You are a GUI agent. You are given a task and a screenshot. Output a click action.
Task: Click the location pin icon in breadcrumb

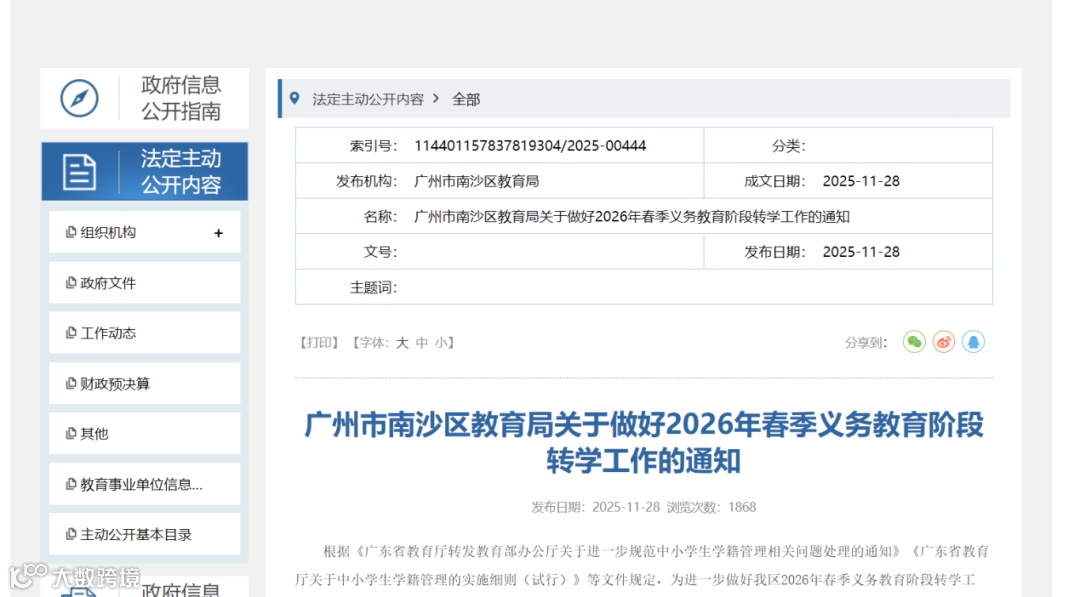[295, 98]
